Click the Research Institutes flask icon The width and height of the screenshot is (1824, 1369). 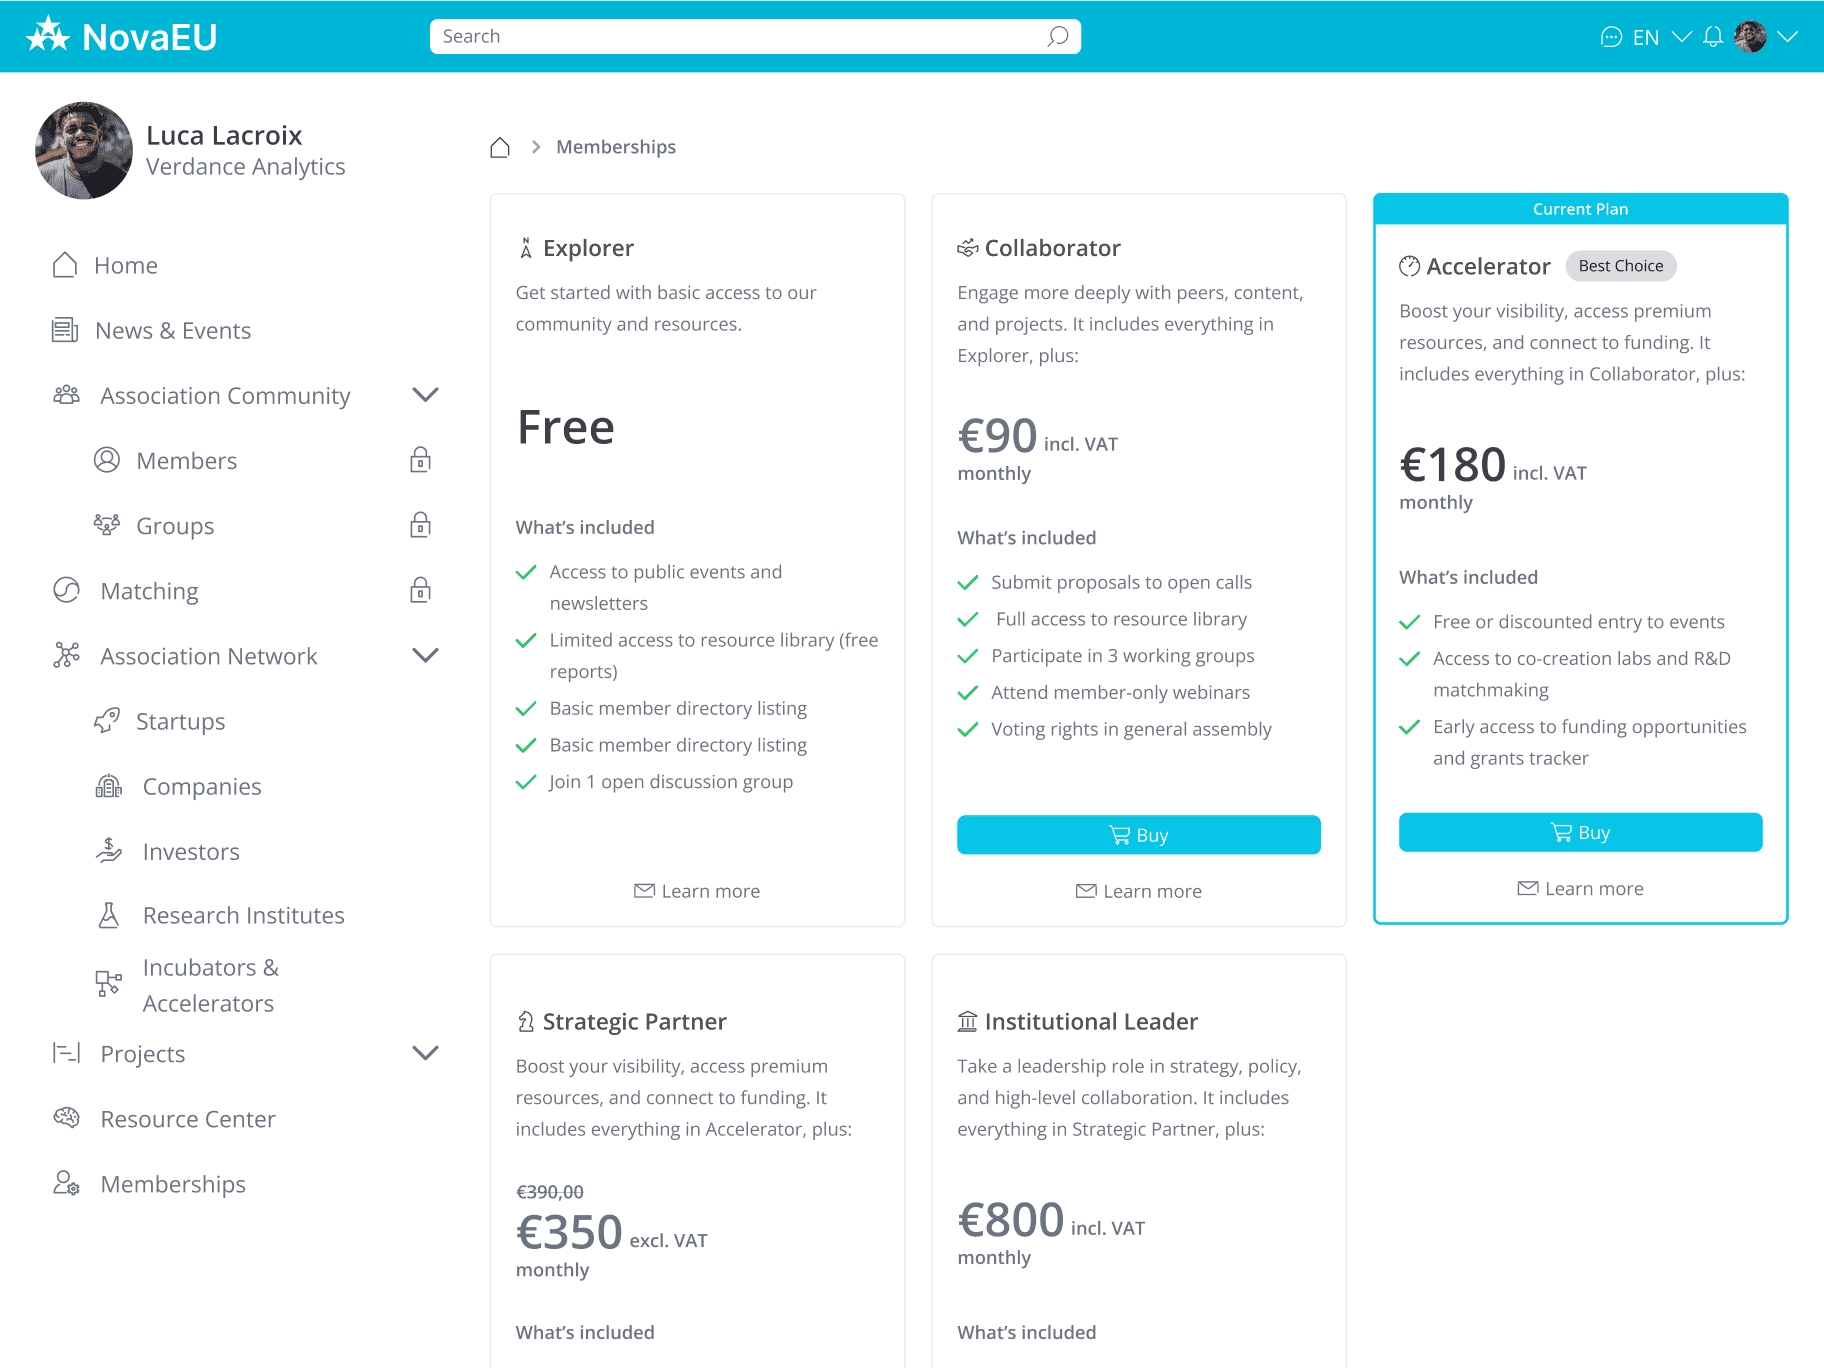pyautogui.click(x=108, y=914)
